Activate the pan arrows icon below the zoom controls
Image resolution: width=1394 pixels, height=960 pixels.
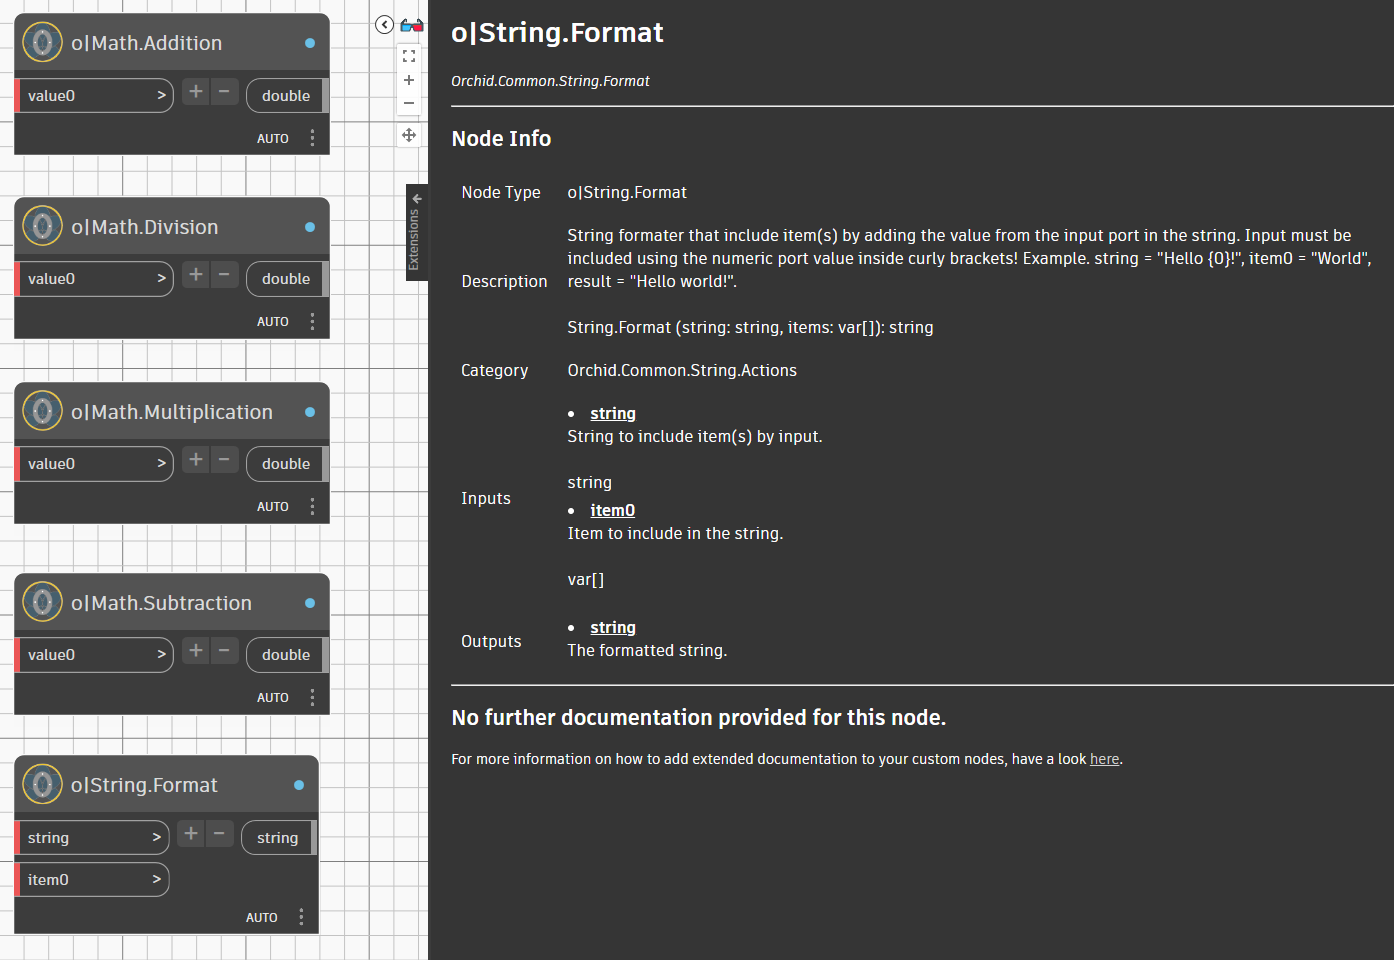pos(408,135)
